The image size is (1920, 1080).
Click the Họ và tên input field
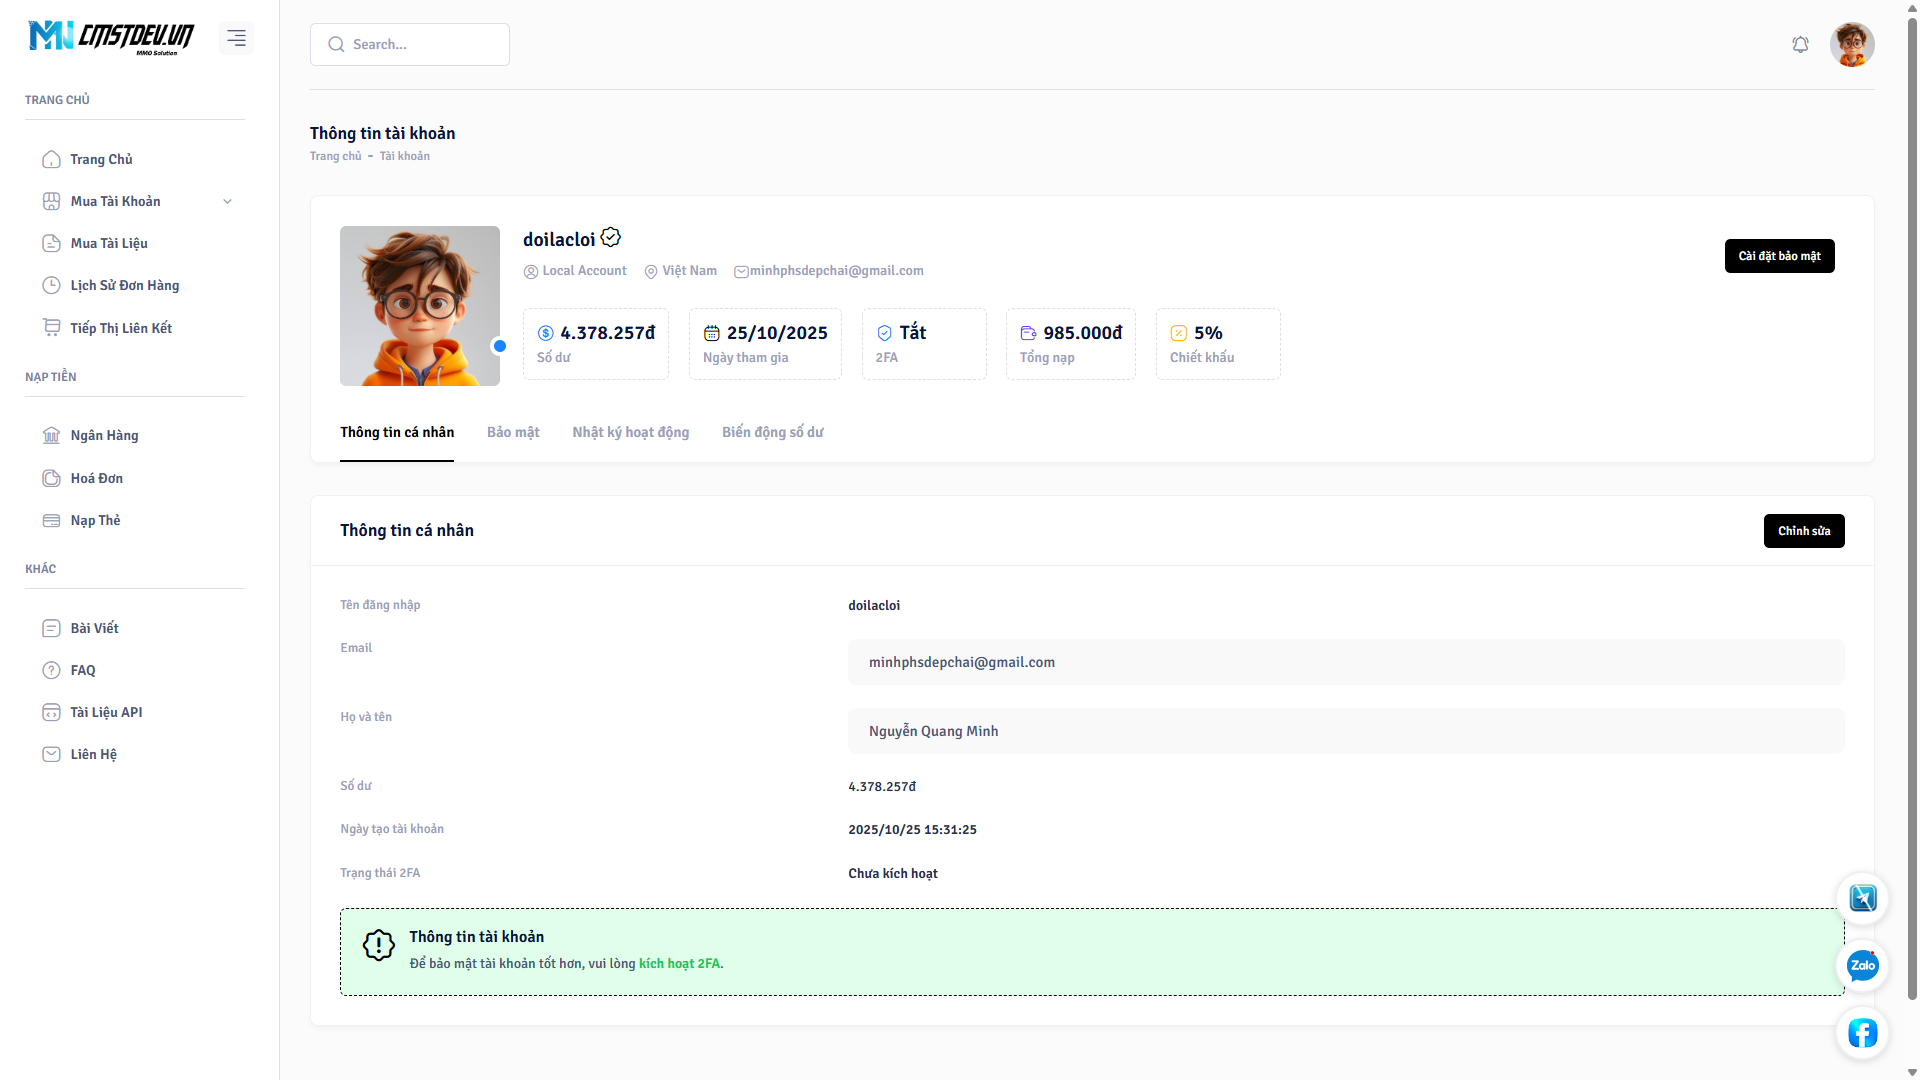(x=1345, y=731)
